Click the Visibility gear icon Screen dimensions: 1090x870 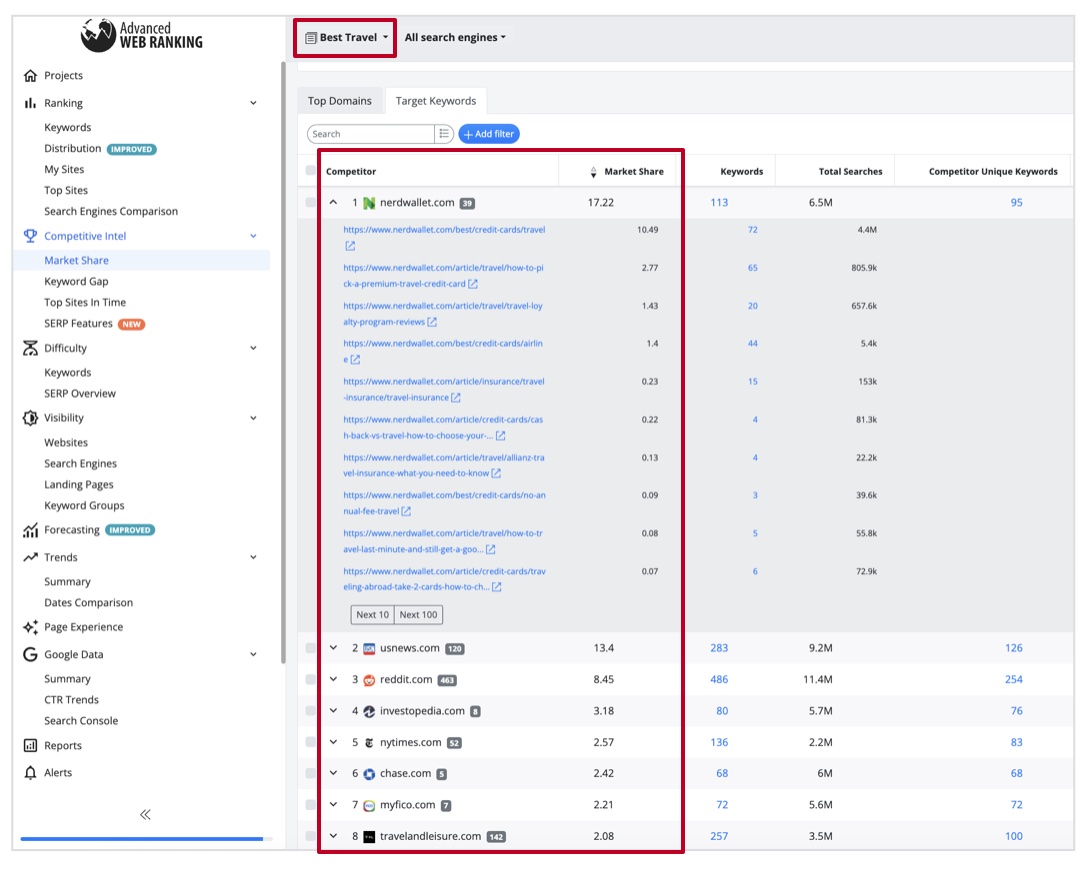point(30,418)
